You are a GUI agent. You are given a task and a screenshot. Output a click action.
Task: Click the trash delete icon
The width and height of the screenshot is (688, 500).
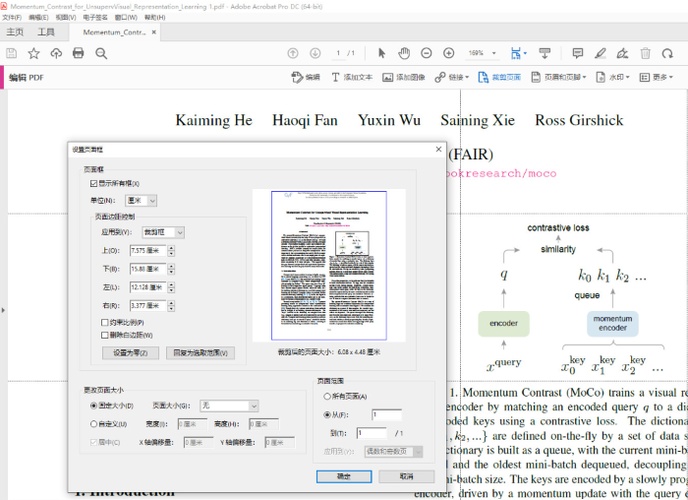[x=645, y=54]
